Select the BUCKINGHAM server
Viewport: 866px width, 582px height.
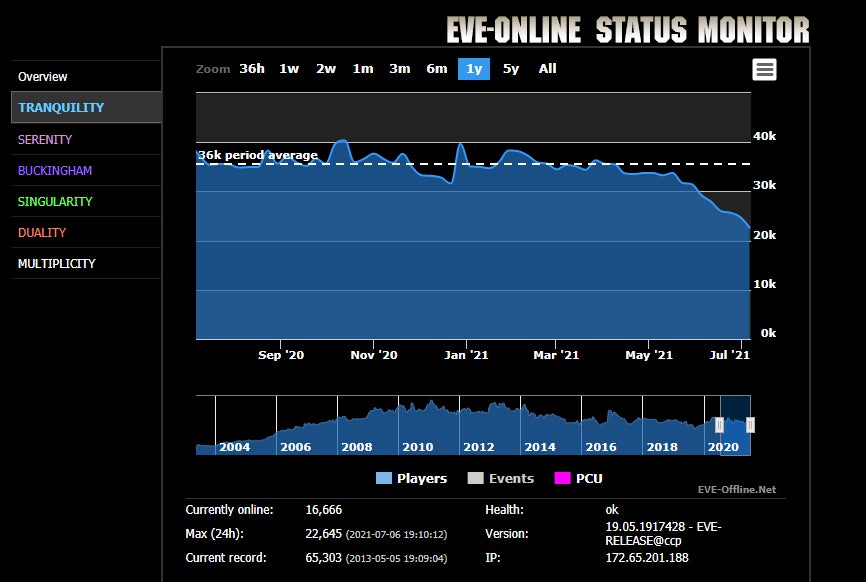click(x=53, y=170)
